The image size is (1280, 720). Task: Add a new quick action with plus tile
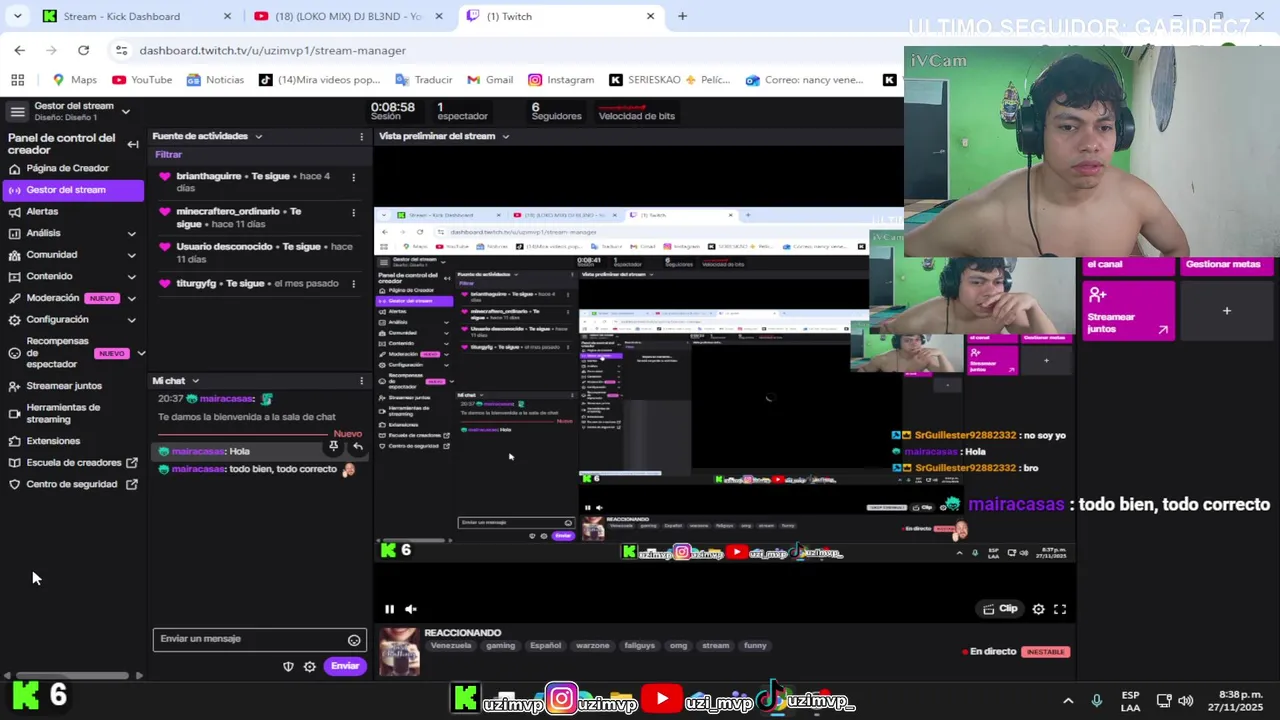coord(1227,310)
